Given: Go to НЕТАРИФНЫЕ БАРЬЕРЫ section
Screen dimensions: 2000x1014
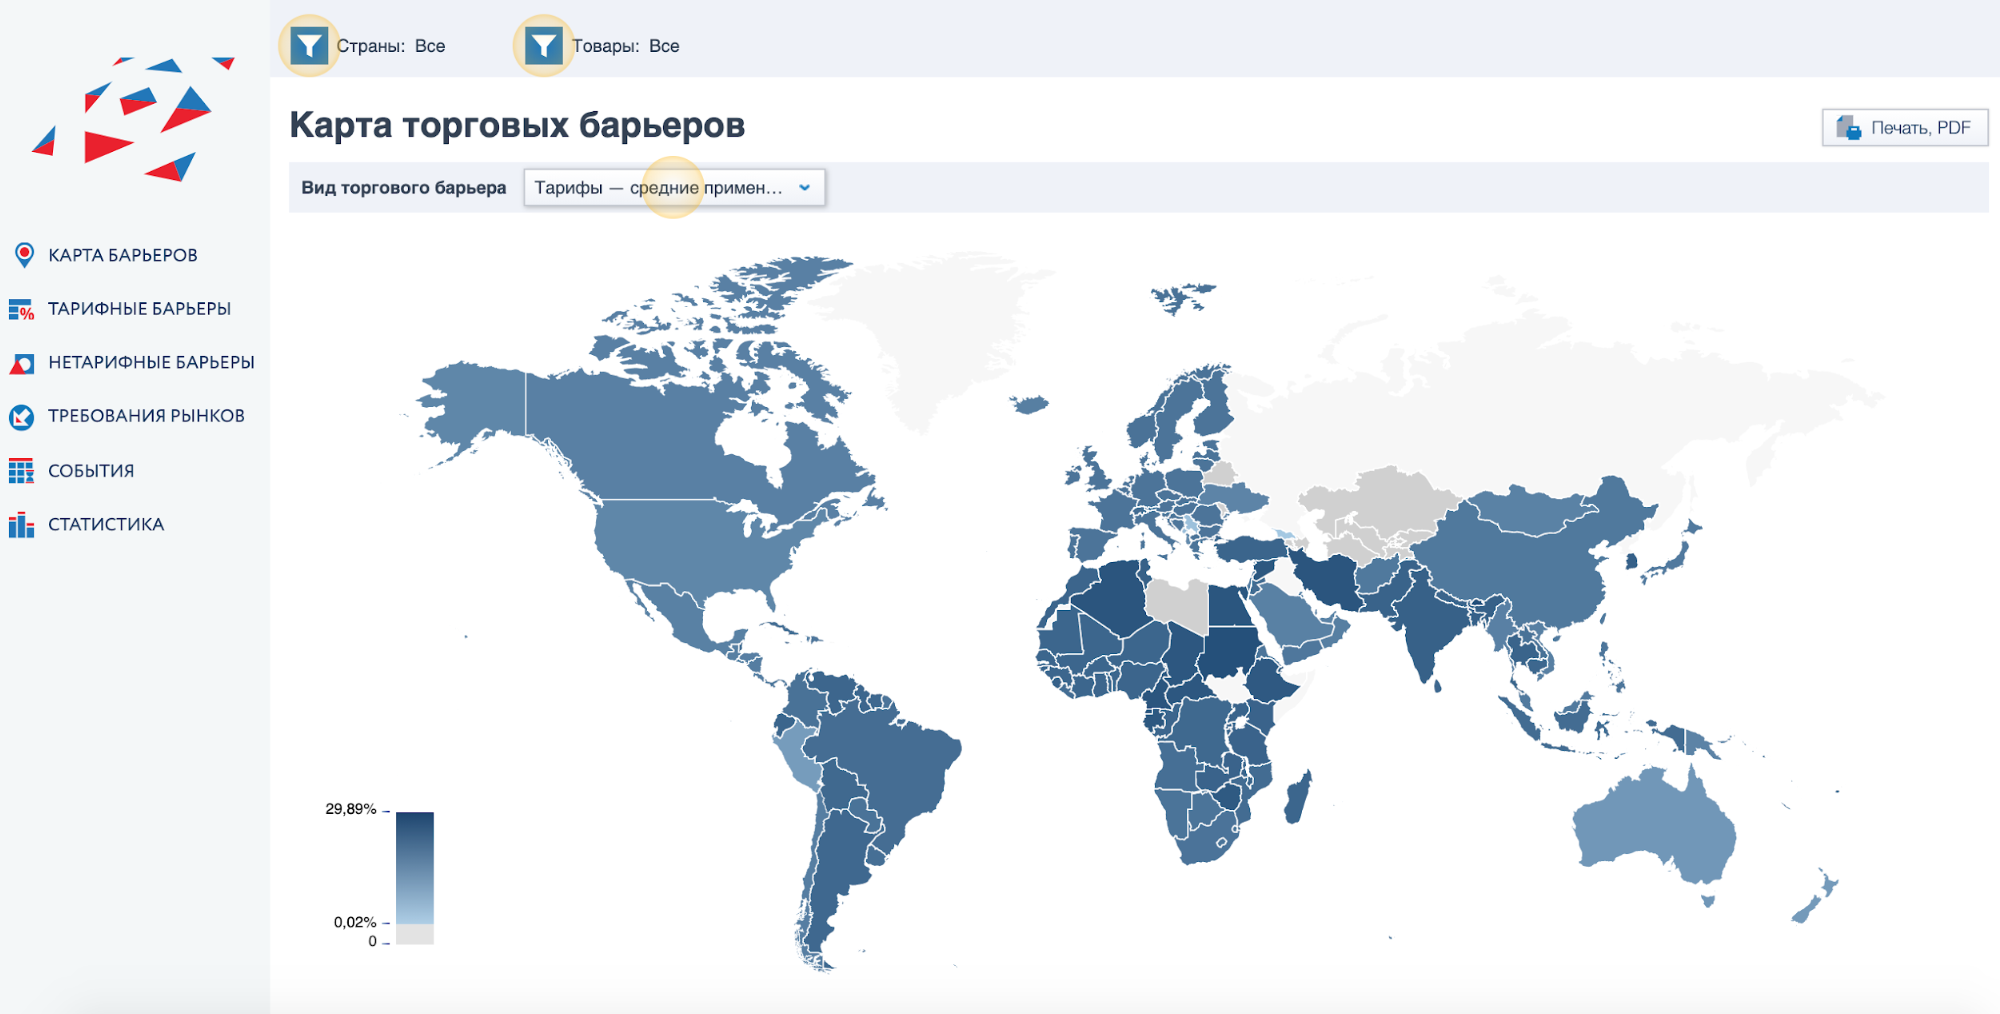Looking at the screenshot, I should point(151,362).
